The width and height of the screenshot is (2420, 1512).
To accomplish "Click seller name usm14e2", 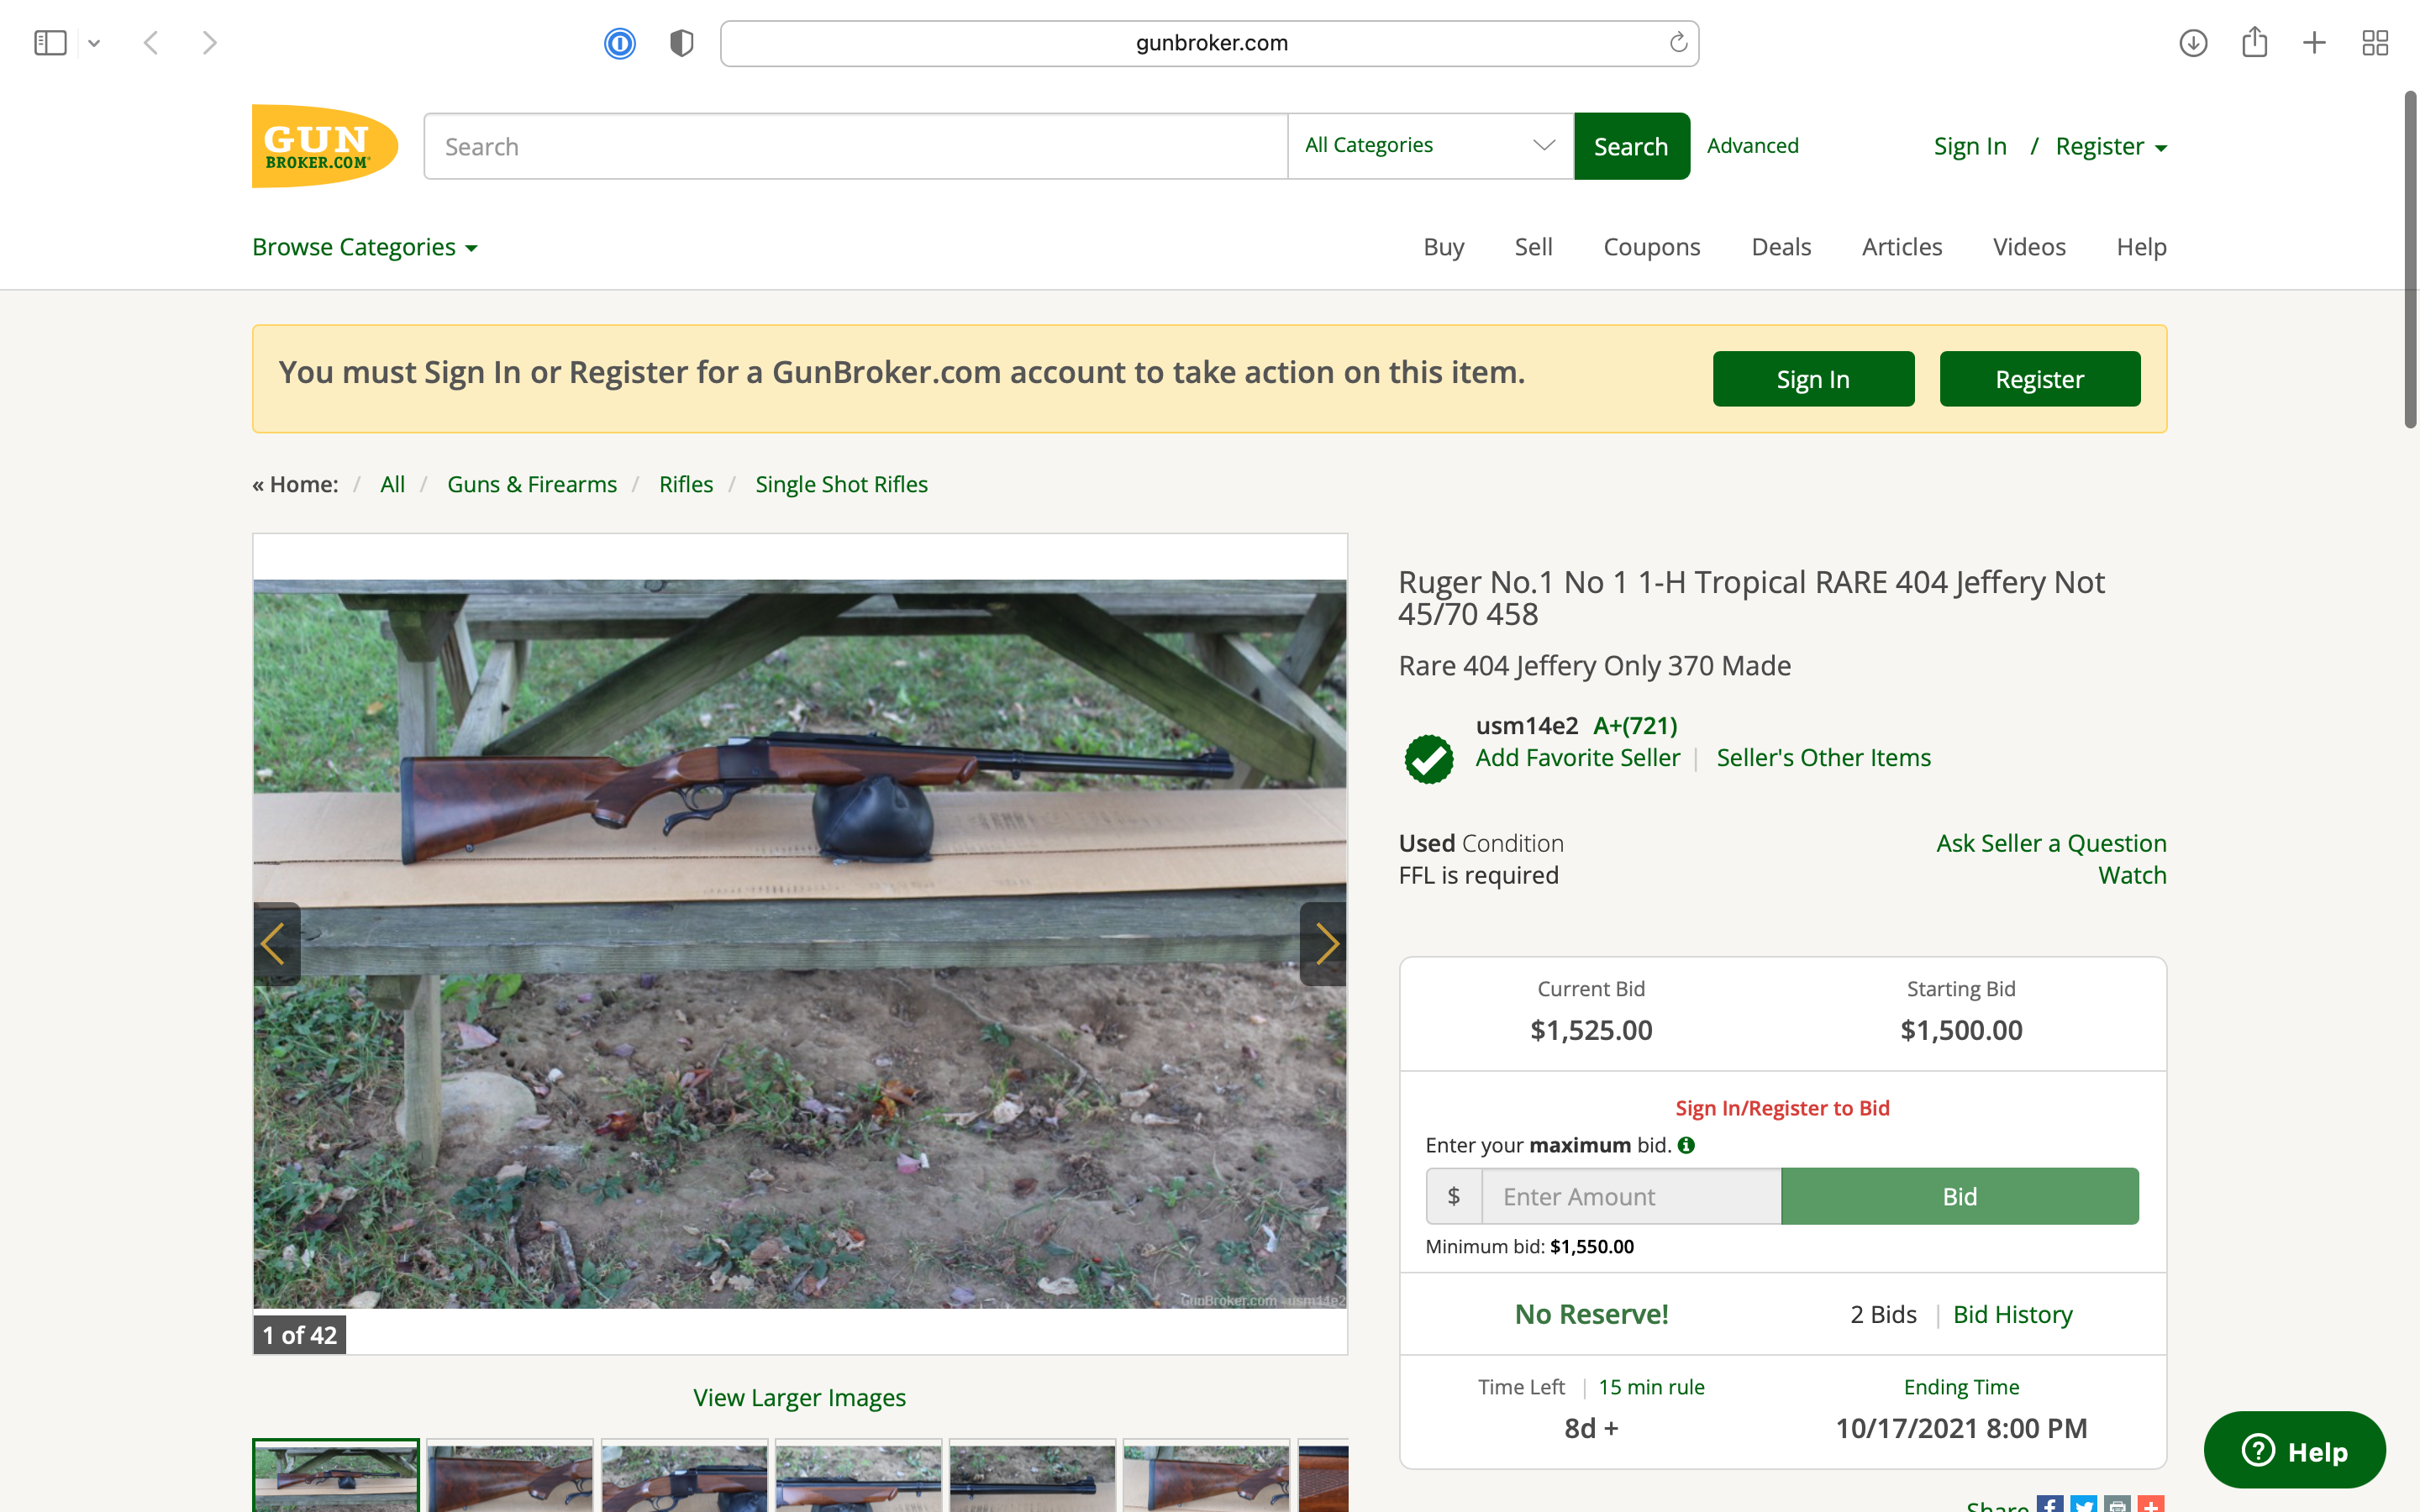I will (x=1526, y=726).
